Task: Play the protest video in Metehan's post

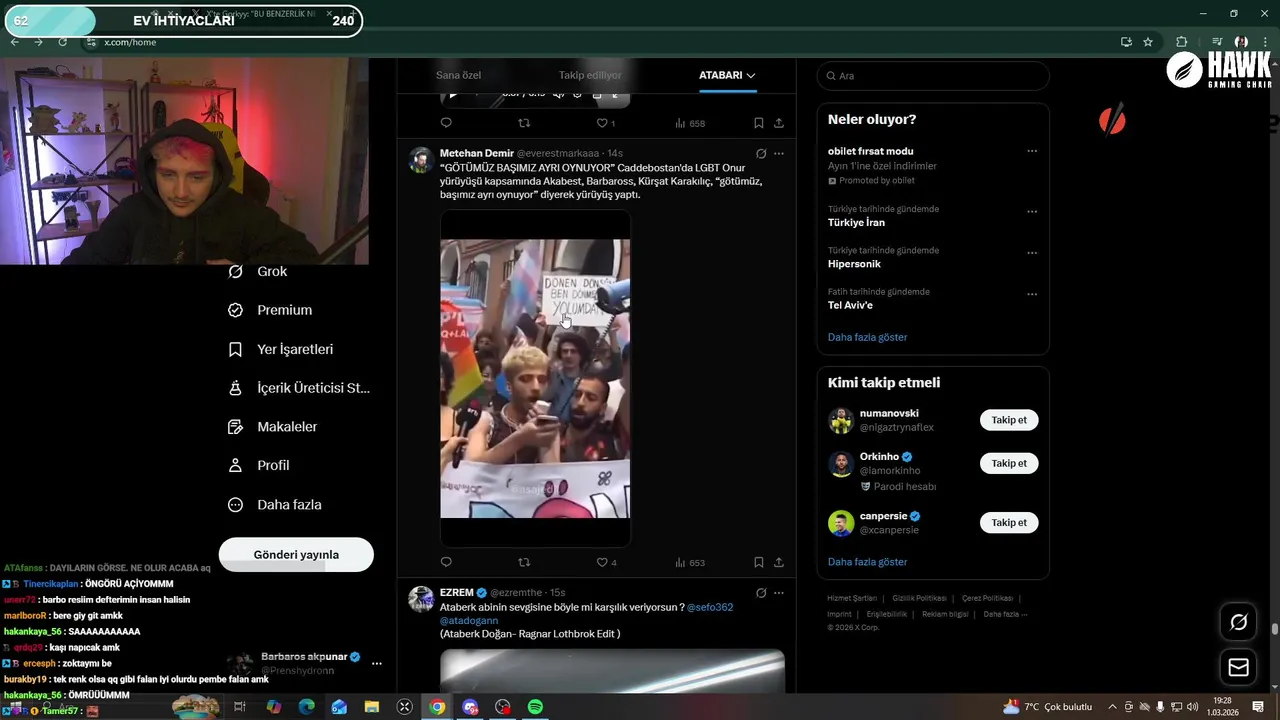Action: [x=535, y=378]
